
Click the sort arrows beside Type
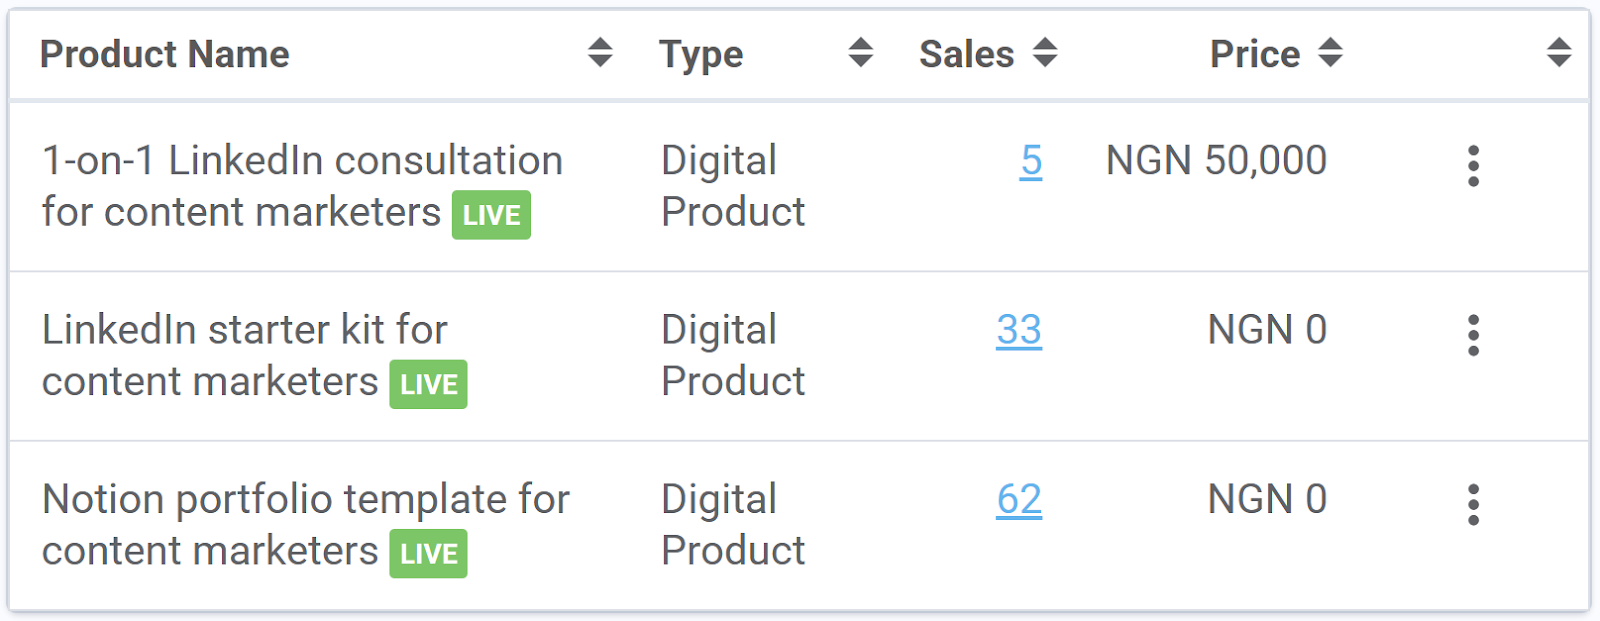(860, 53)
